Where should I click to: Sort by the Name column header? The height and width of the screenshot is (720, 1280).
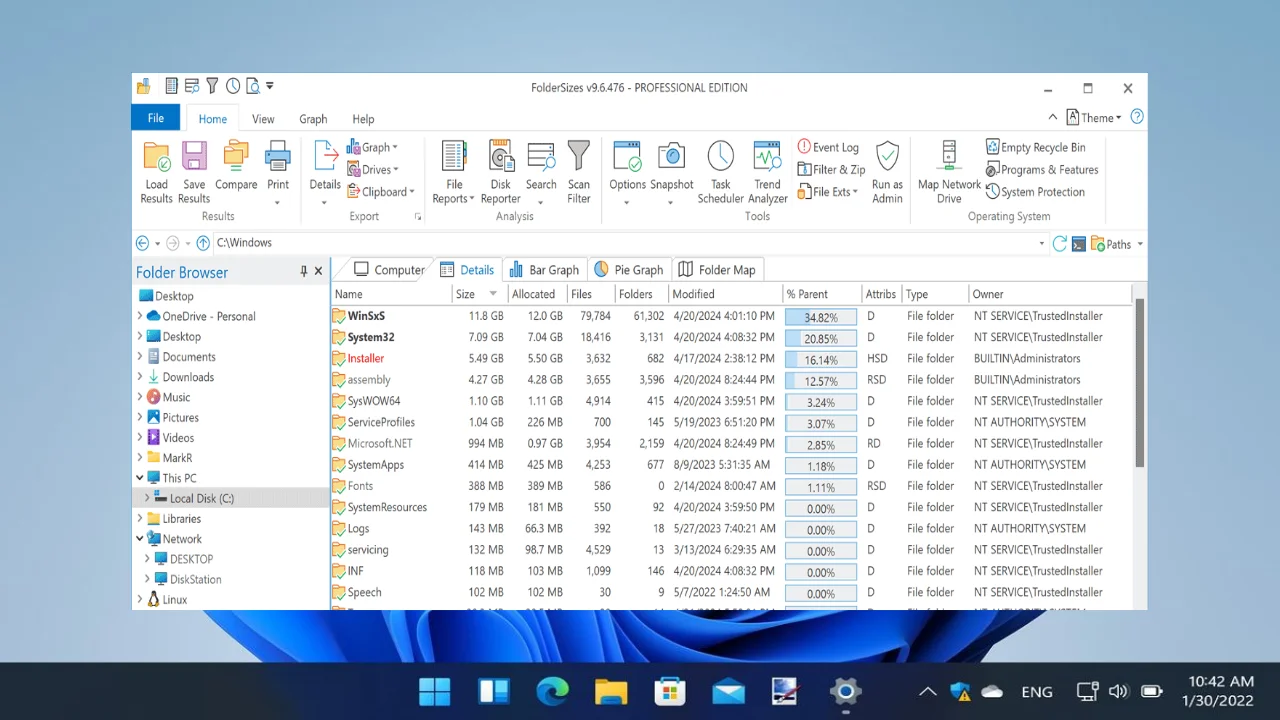pyautogui.click(x=391, y=294)
